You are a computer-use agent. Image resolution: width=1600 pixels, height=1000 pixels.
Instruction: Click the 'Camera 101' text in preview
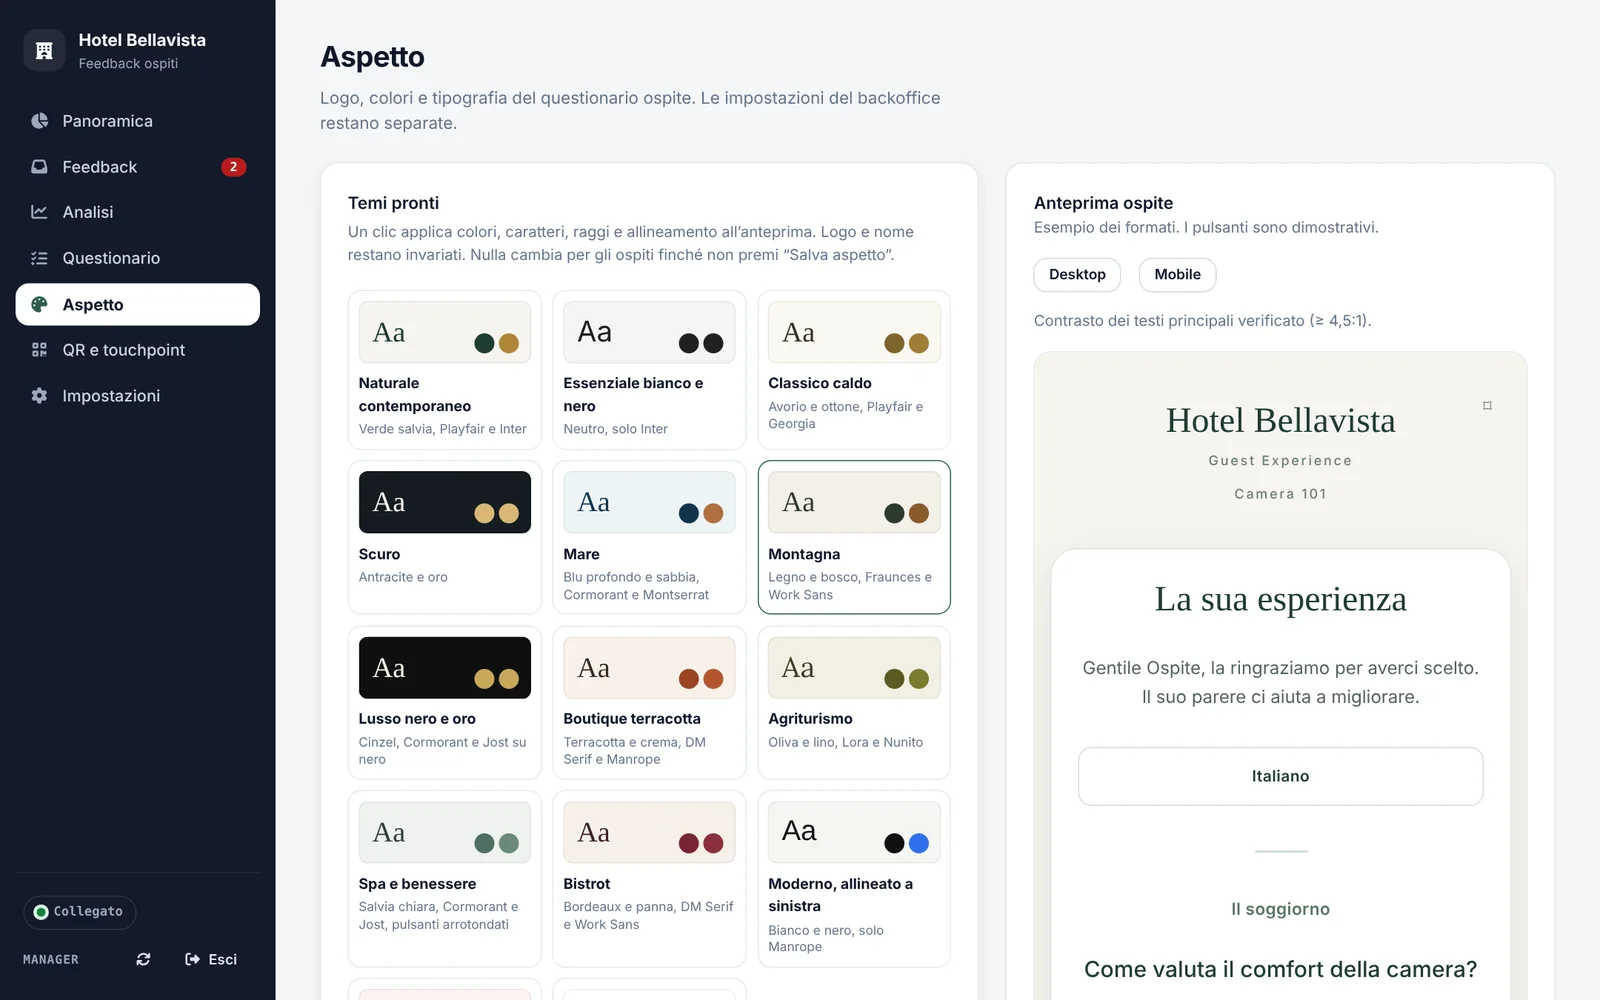coord(1280,494)
